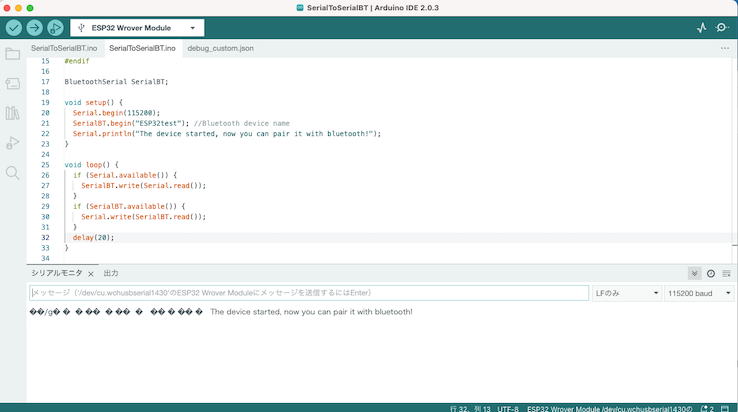Click line number 25 in the gutter
The width and height of the screenshot is (738, 412).
pos(45,165)
